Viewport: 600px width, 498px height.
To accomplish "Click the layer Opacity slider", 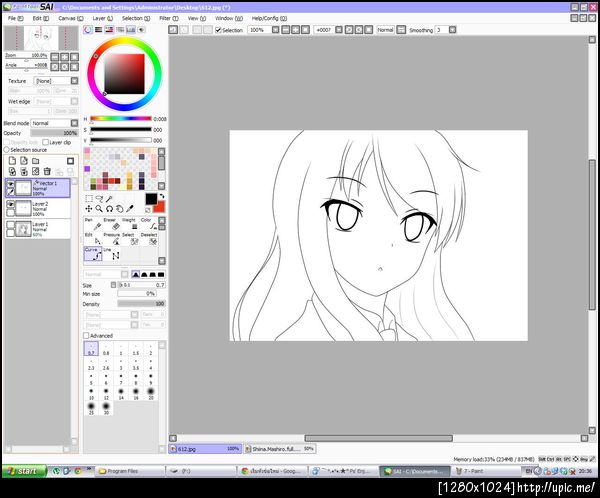I will tap(54, 133).
